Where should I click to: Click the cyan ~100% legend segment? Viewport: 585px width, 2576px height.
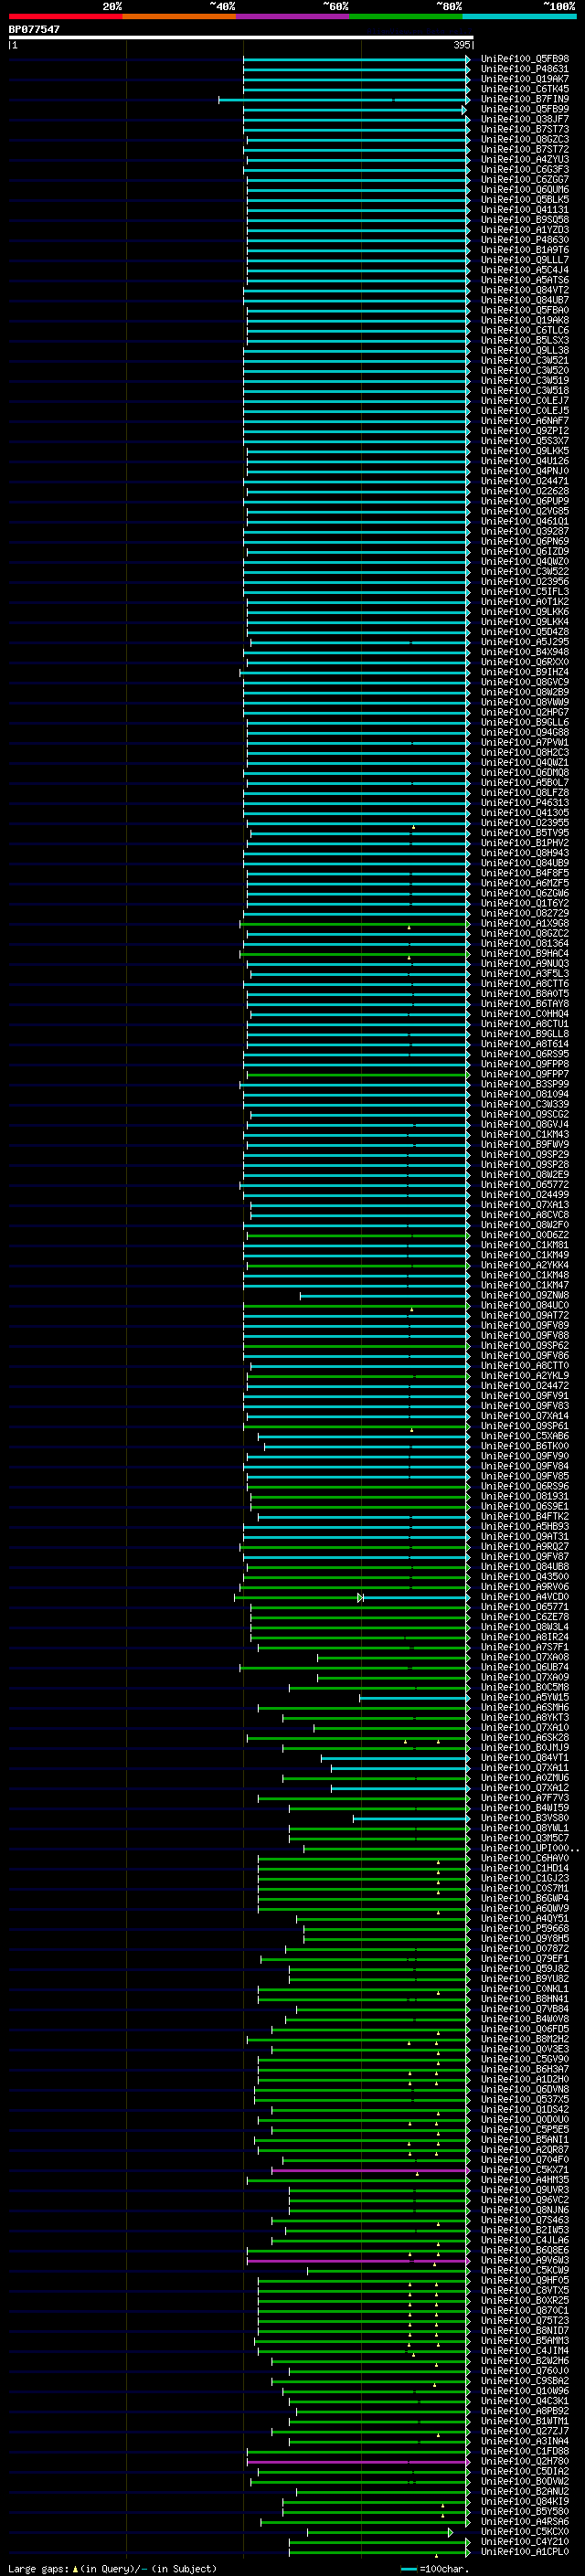click(x=518, y=16)
